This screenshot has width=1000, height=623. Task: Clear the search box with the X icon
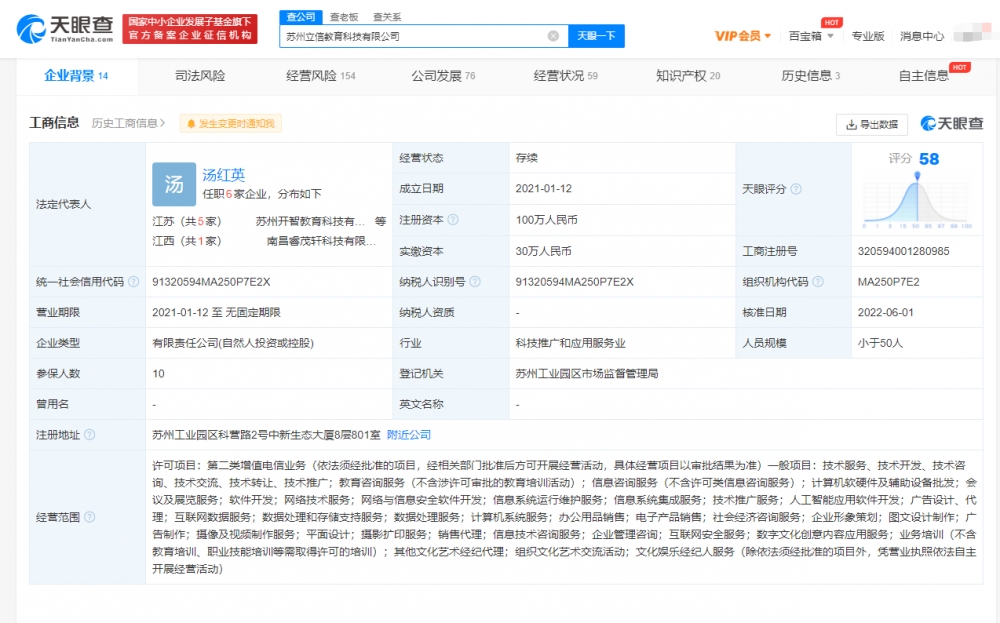[554, 36]
